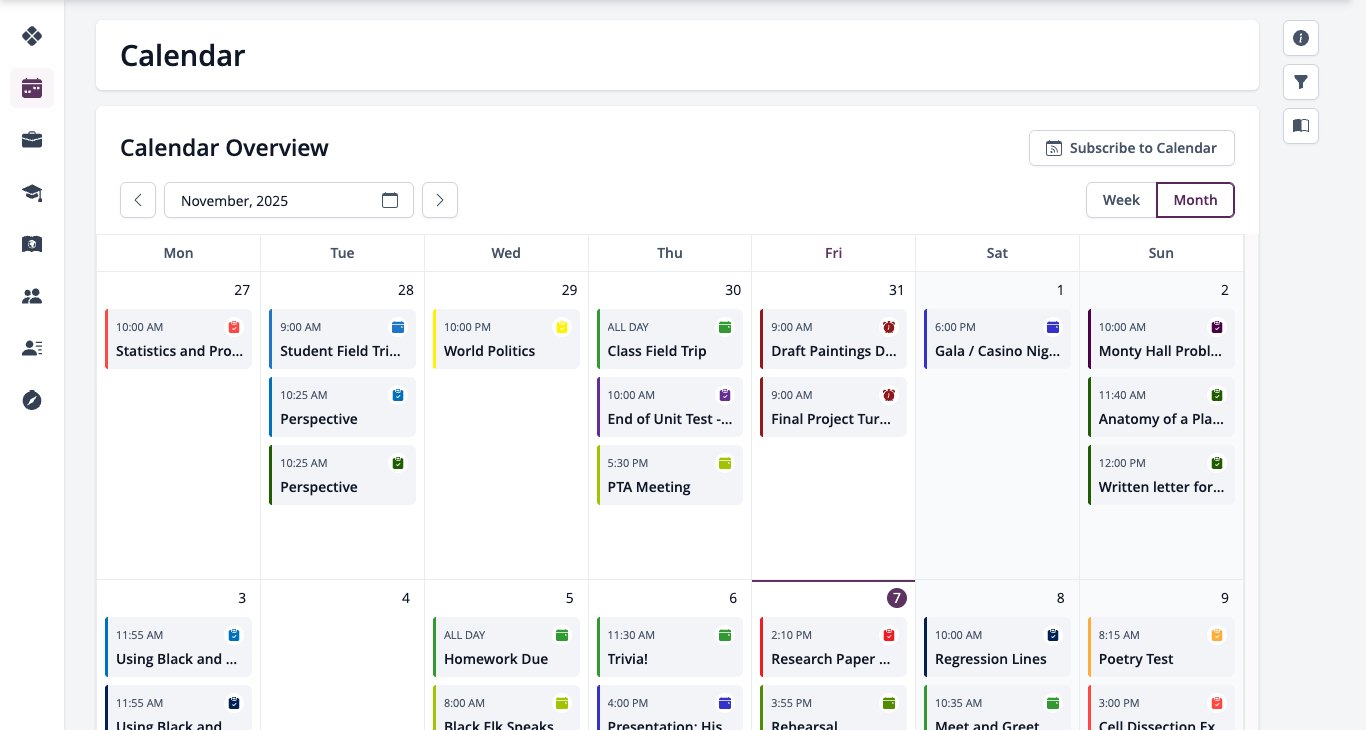Open the all-day Homework Due event
Screen dimensions: 1366x730
[506, 647]
